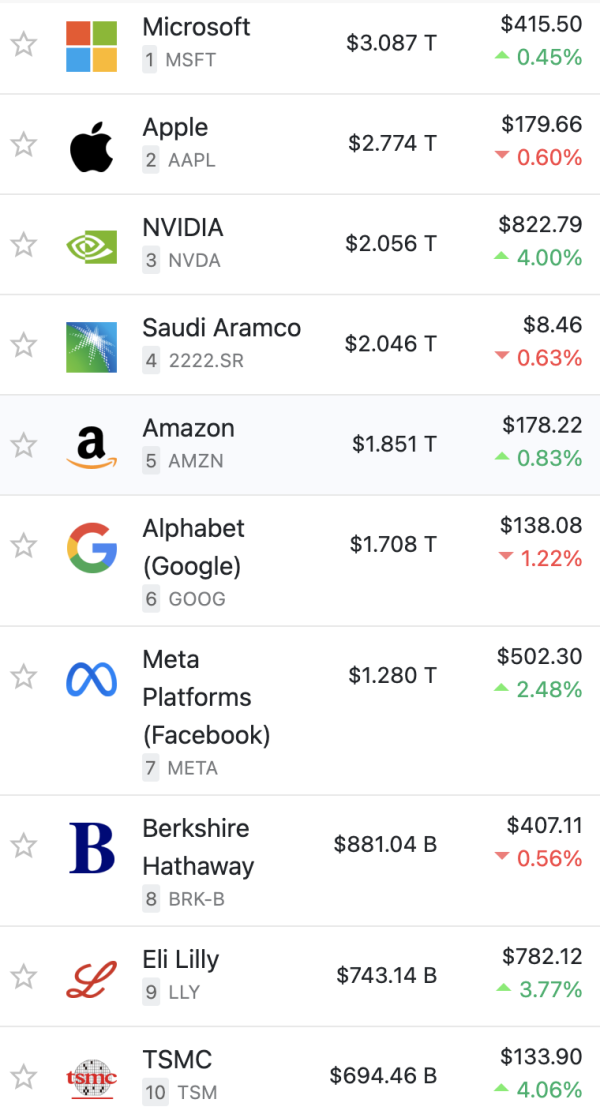Image resolution: width=600 pixels, height=1118 pixels.
Task: Click the NVIDIA logo icon
Action: [91, 247]
